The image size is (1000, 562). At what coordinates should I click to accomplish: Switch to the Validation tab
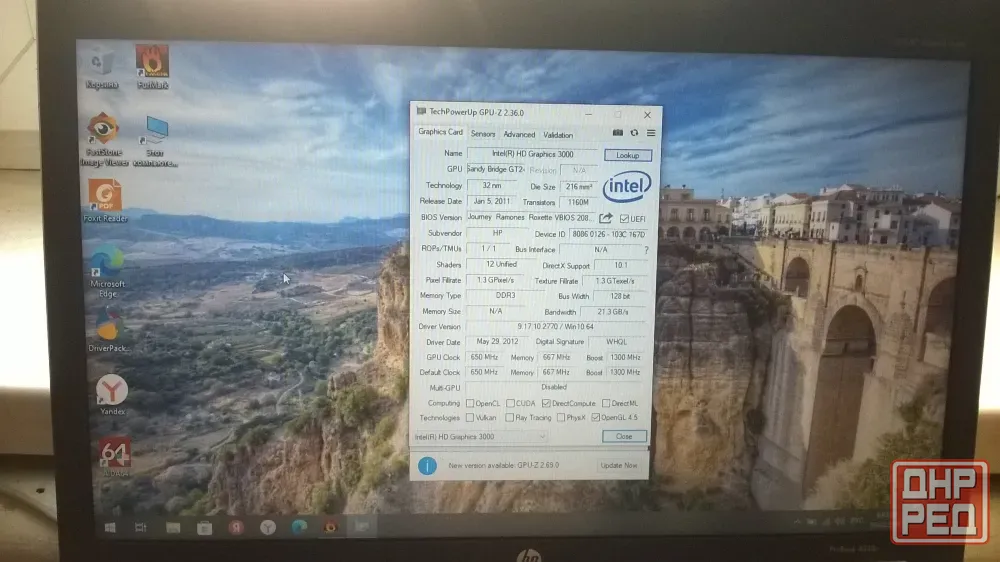pyautogui.click(x=558, y=135)
